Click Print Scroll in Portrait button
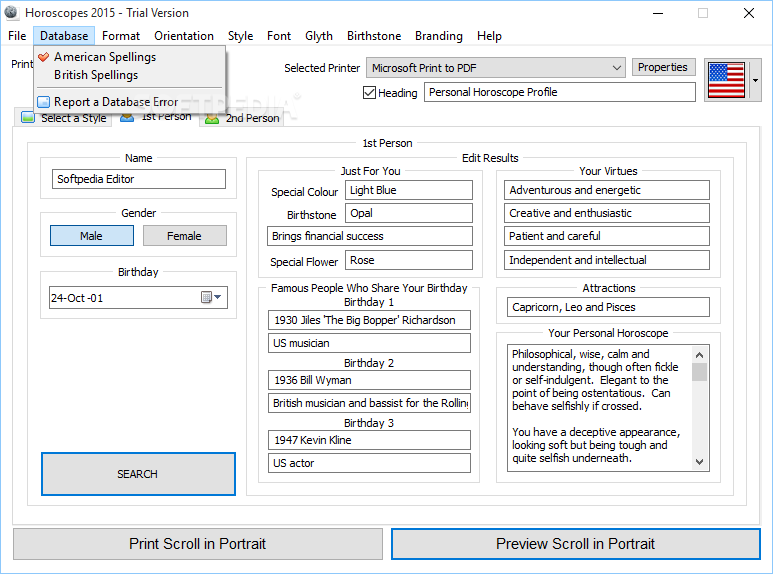Viewport: 773px width, 574px height. coord(198,543)
